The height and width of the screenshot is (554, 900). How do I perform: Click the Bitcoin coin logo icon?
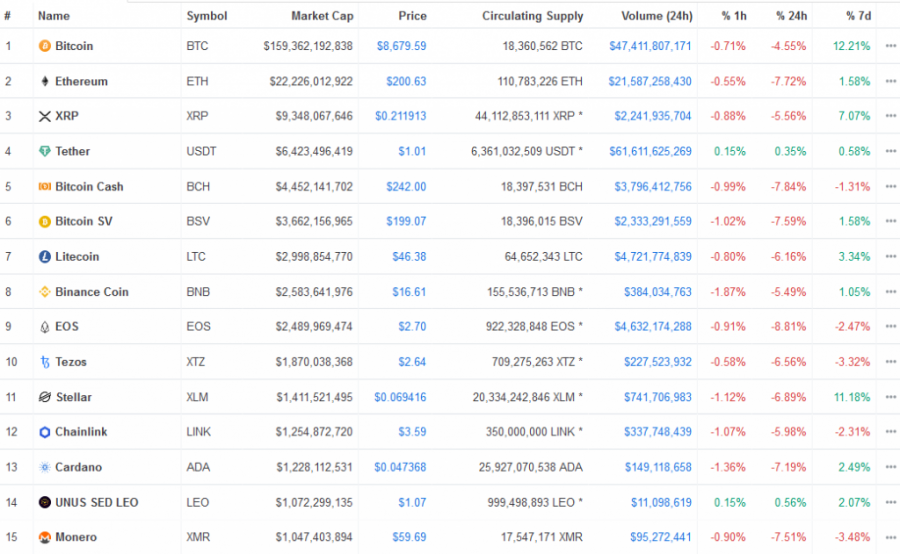(x=44, y=46)
